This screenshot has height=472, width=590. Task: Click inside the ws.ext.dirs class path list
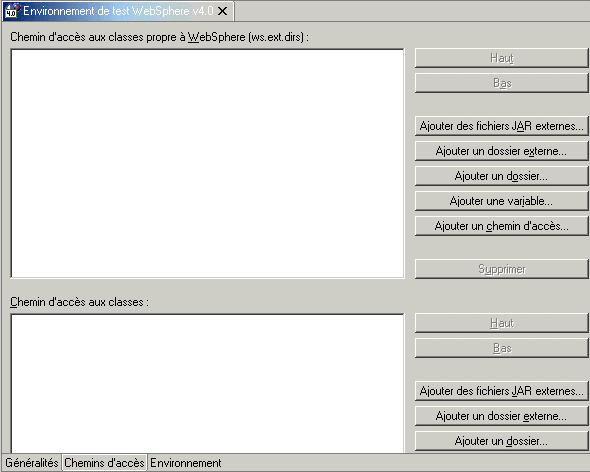tap(207, 163)
